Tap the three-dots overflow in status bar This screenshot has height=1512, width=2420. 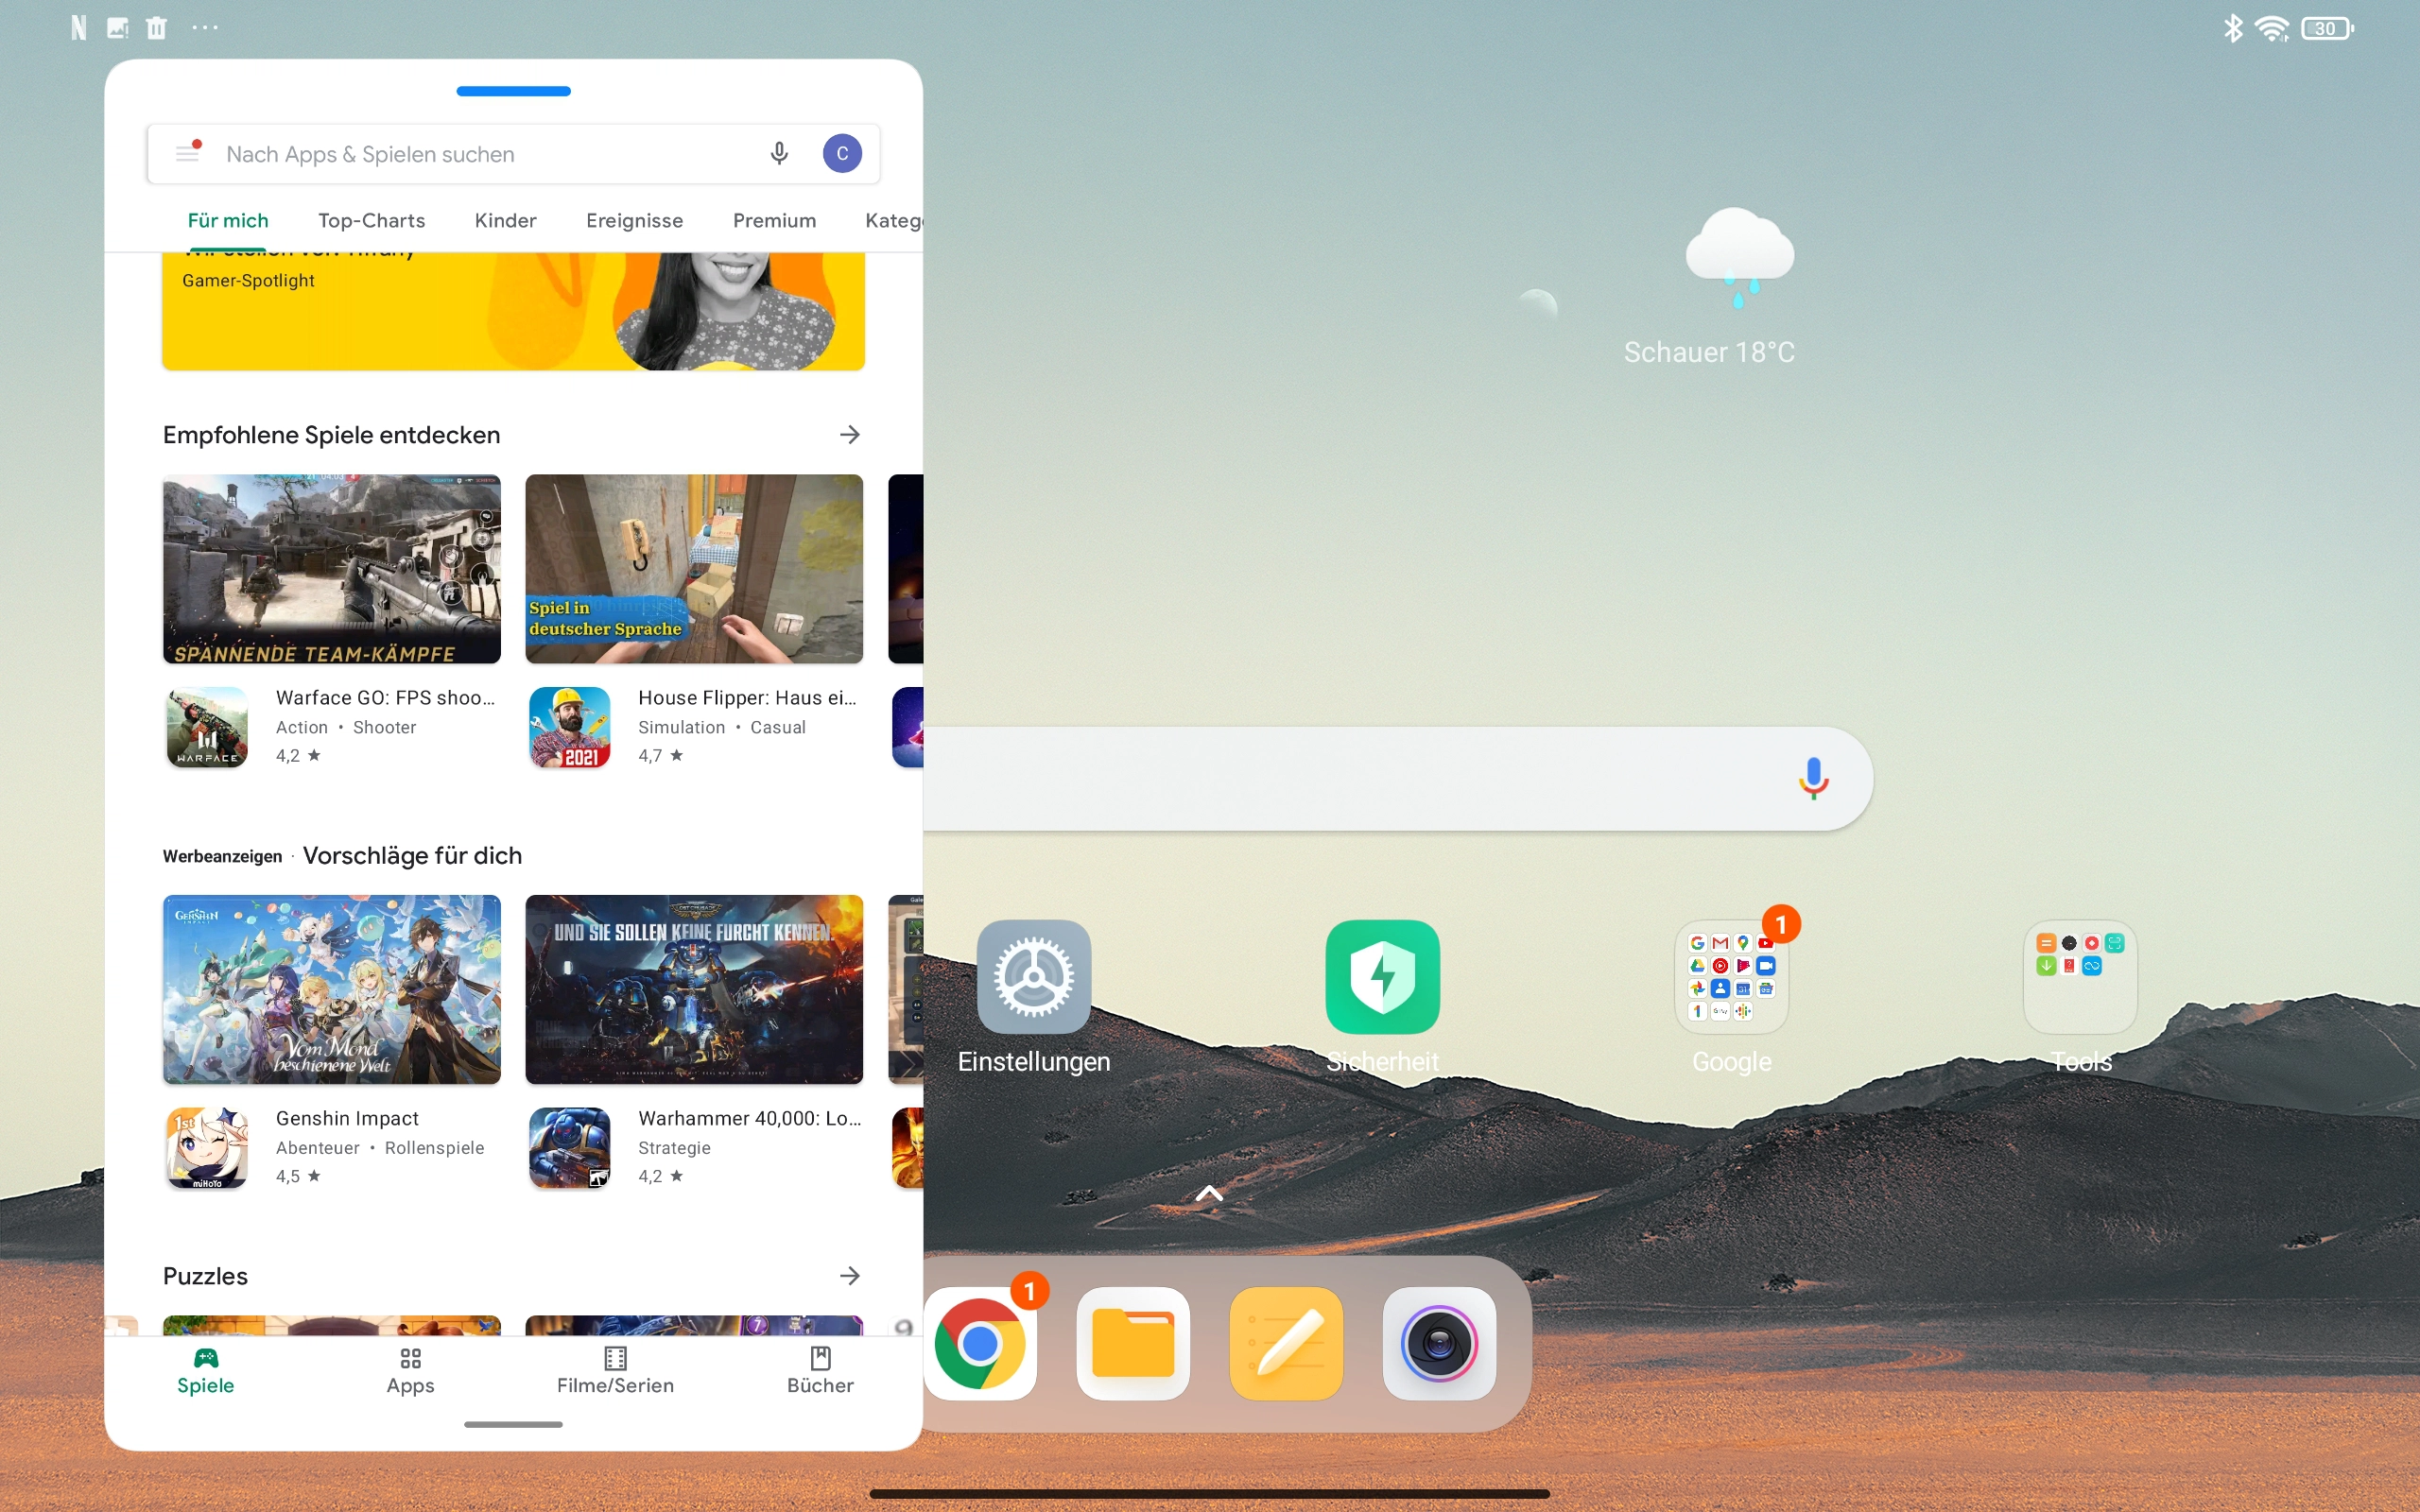205,28
